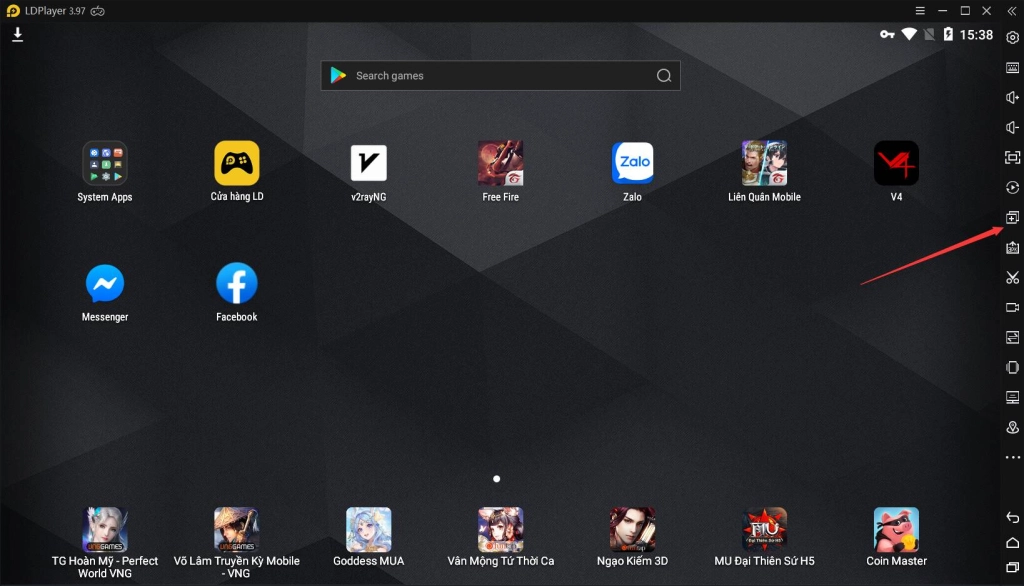Open virtual GPS location icon

pyautogui.click(x=1012, y=428)
